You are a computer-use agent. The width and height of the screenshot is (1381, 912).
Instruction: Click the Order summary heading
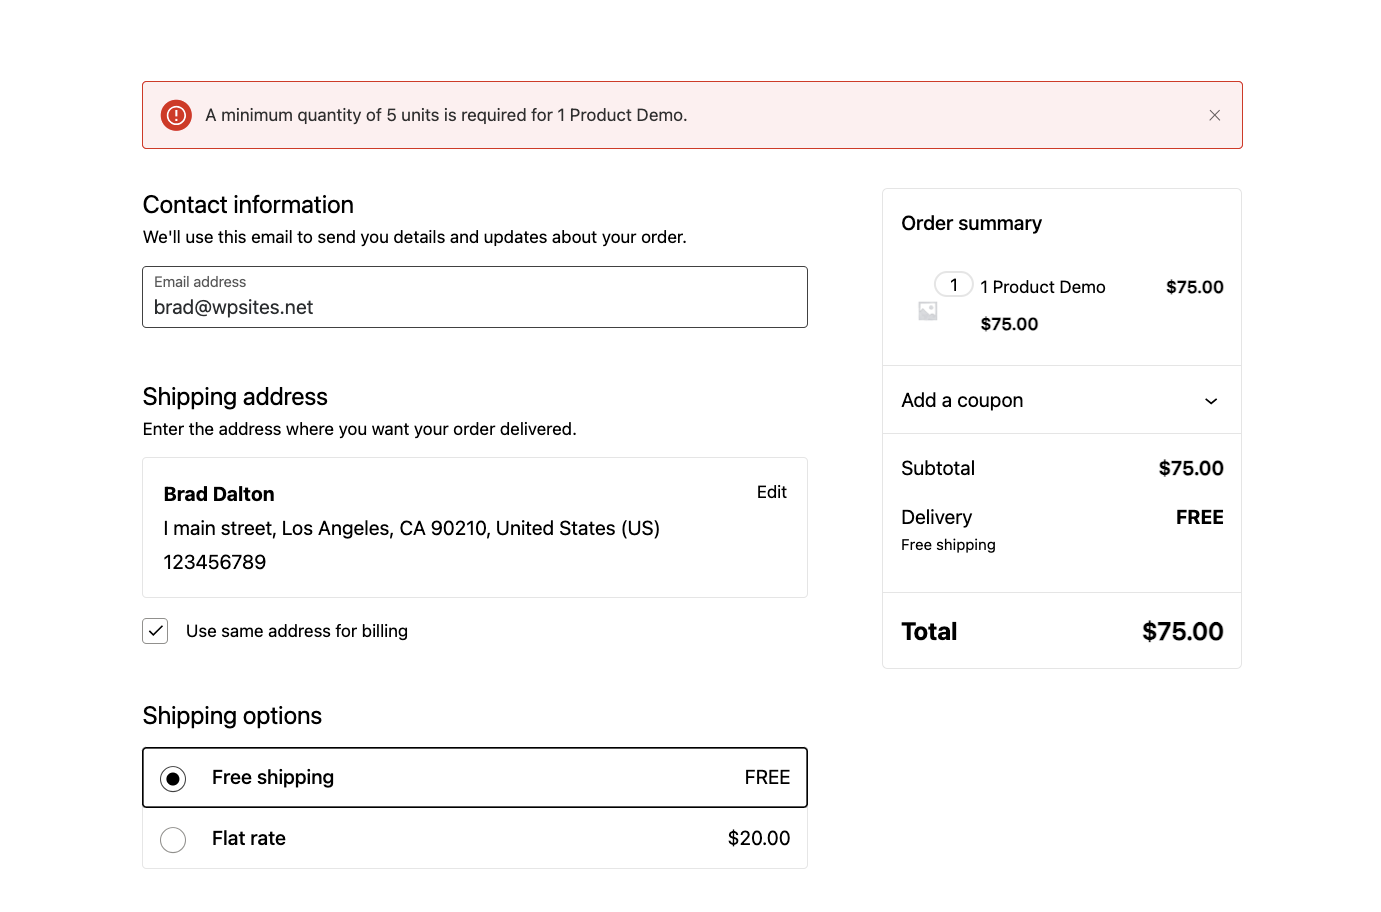(x=971, y=223)
